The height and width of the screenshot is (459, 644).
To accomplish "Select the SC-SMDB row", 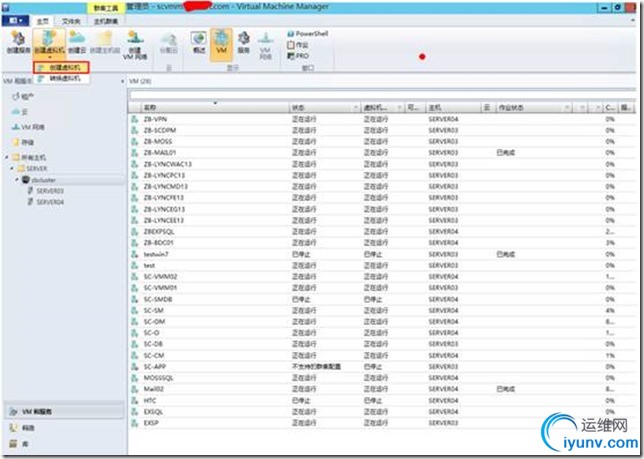I will coord(382,299).
